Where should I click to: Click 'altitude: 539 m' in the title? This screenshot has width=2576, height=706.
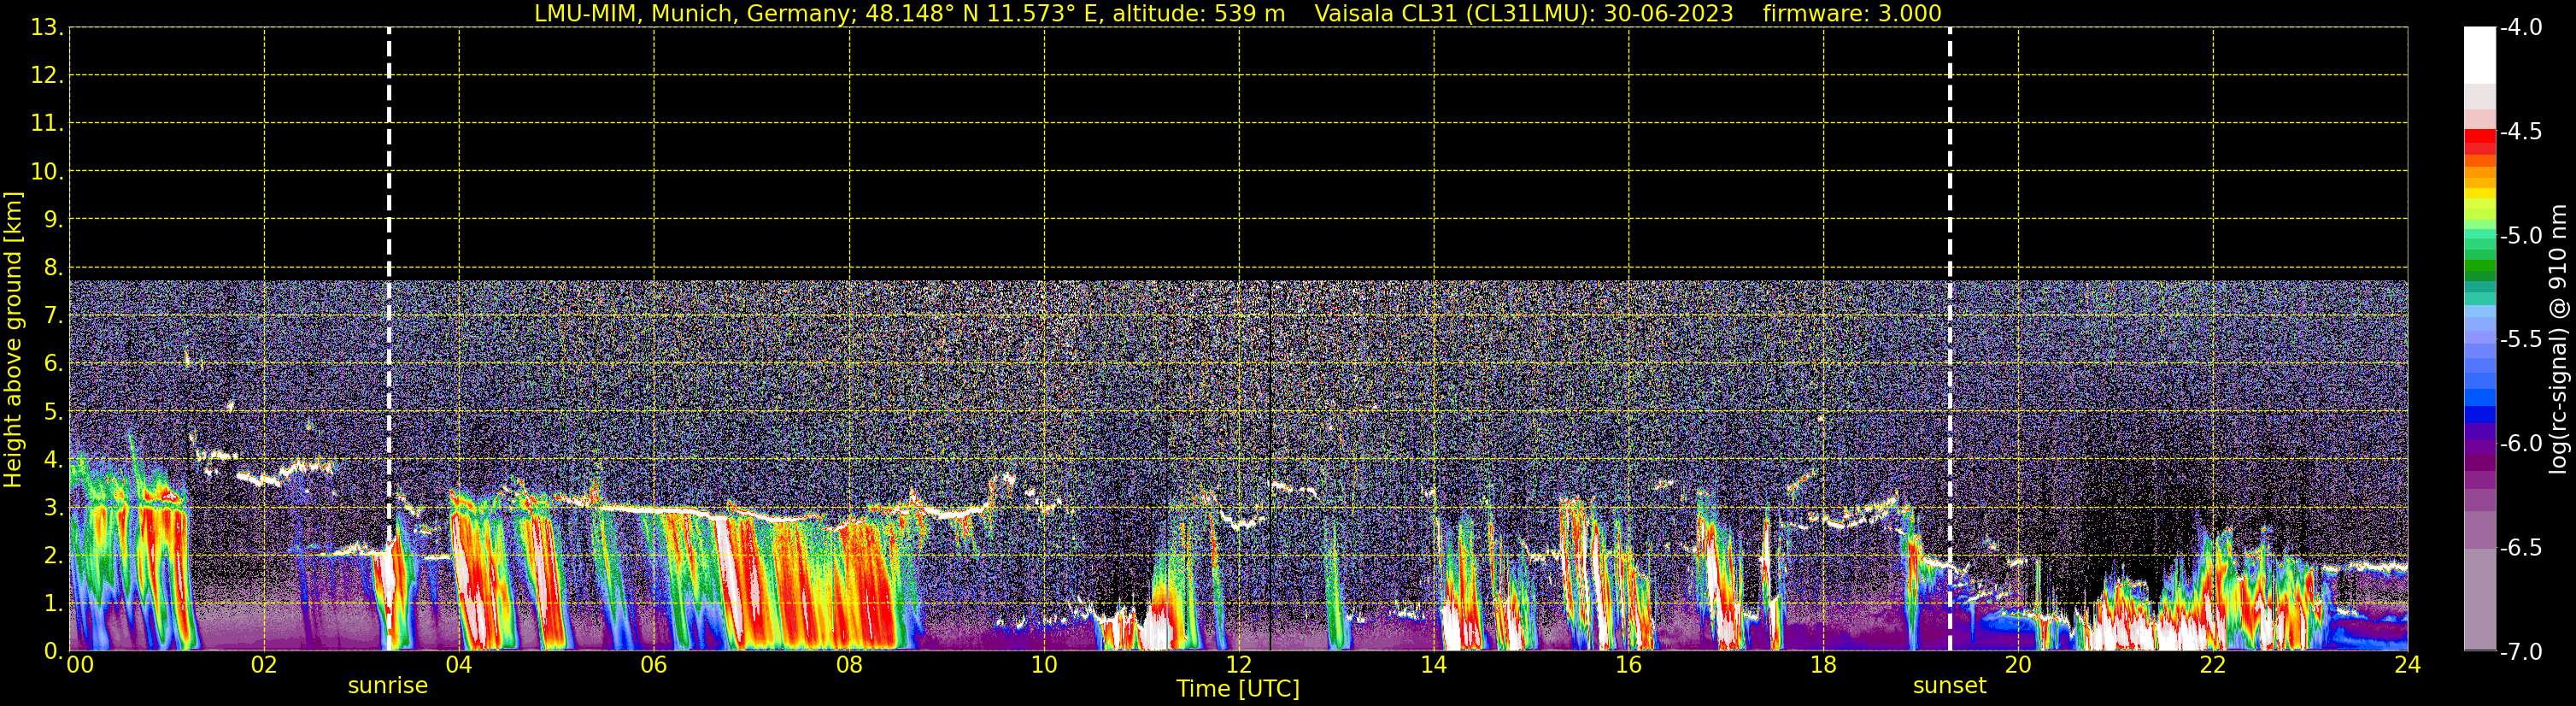click(x=1199, y=13)
